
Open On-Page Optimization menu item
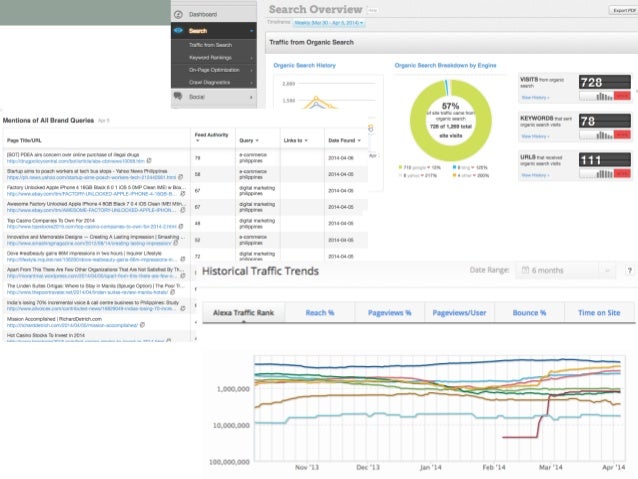click(x=214, y=70)
